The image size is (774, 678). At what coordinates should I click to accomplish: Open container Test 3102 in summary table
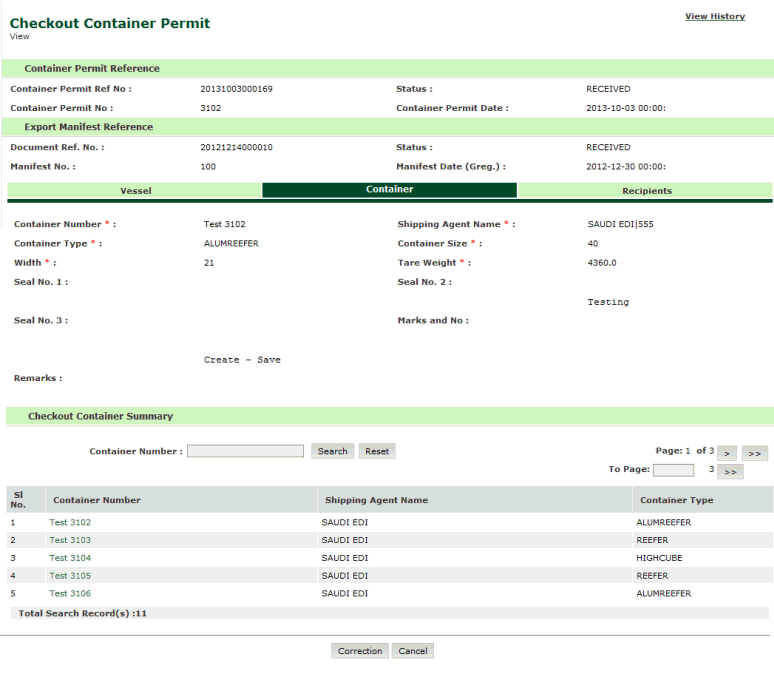[70, 522]
